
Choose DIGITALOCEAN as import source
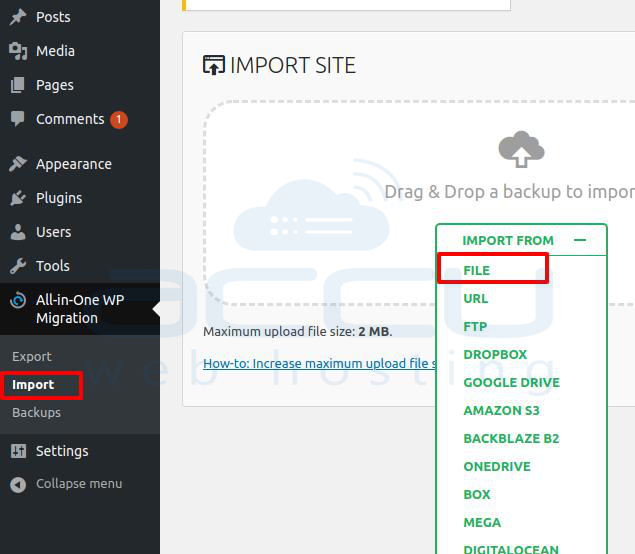click(511, 549)
